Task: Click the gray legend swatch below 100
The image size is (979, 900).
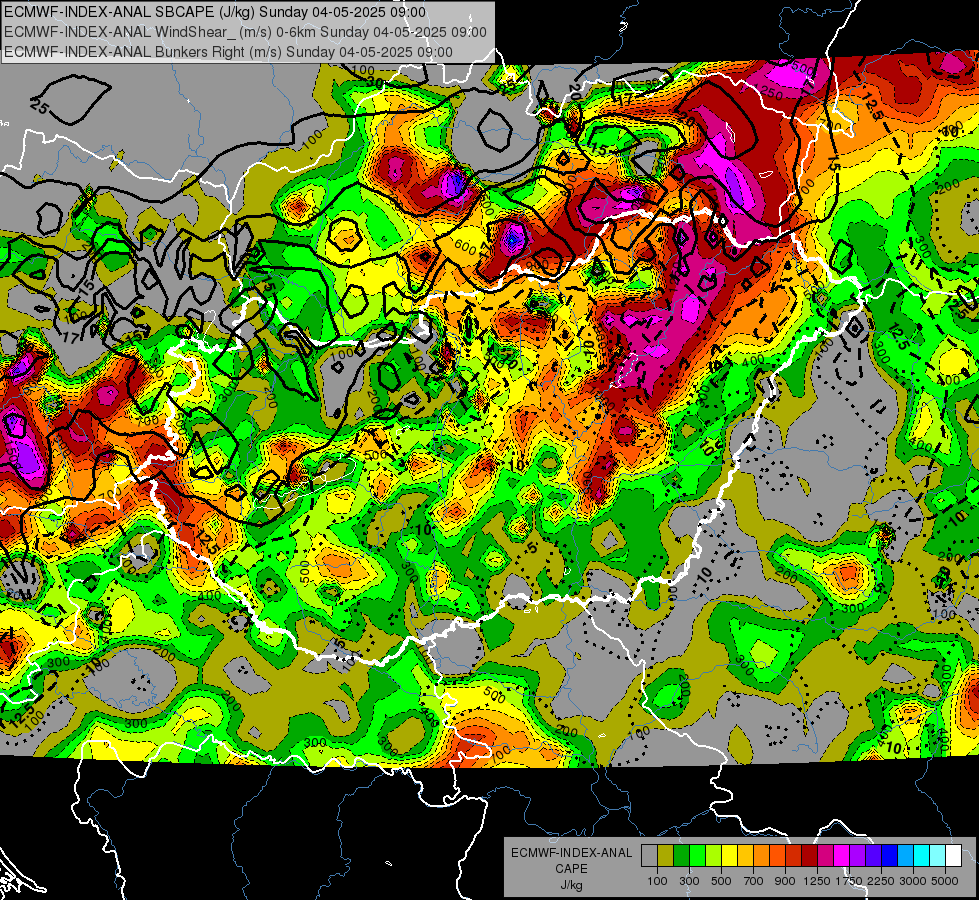Action: pyautogui.click(x=649, y=856)
